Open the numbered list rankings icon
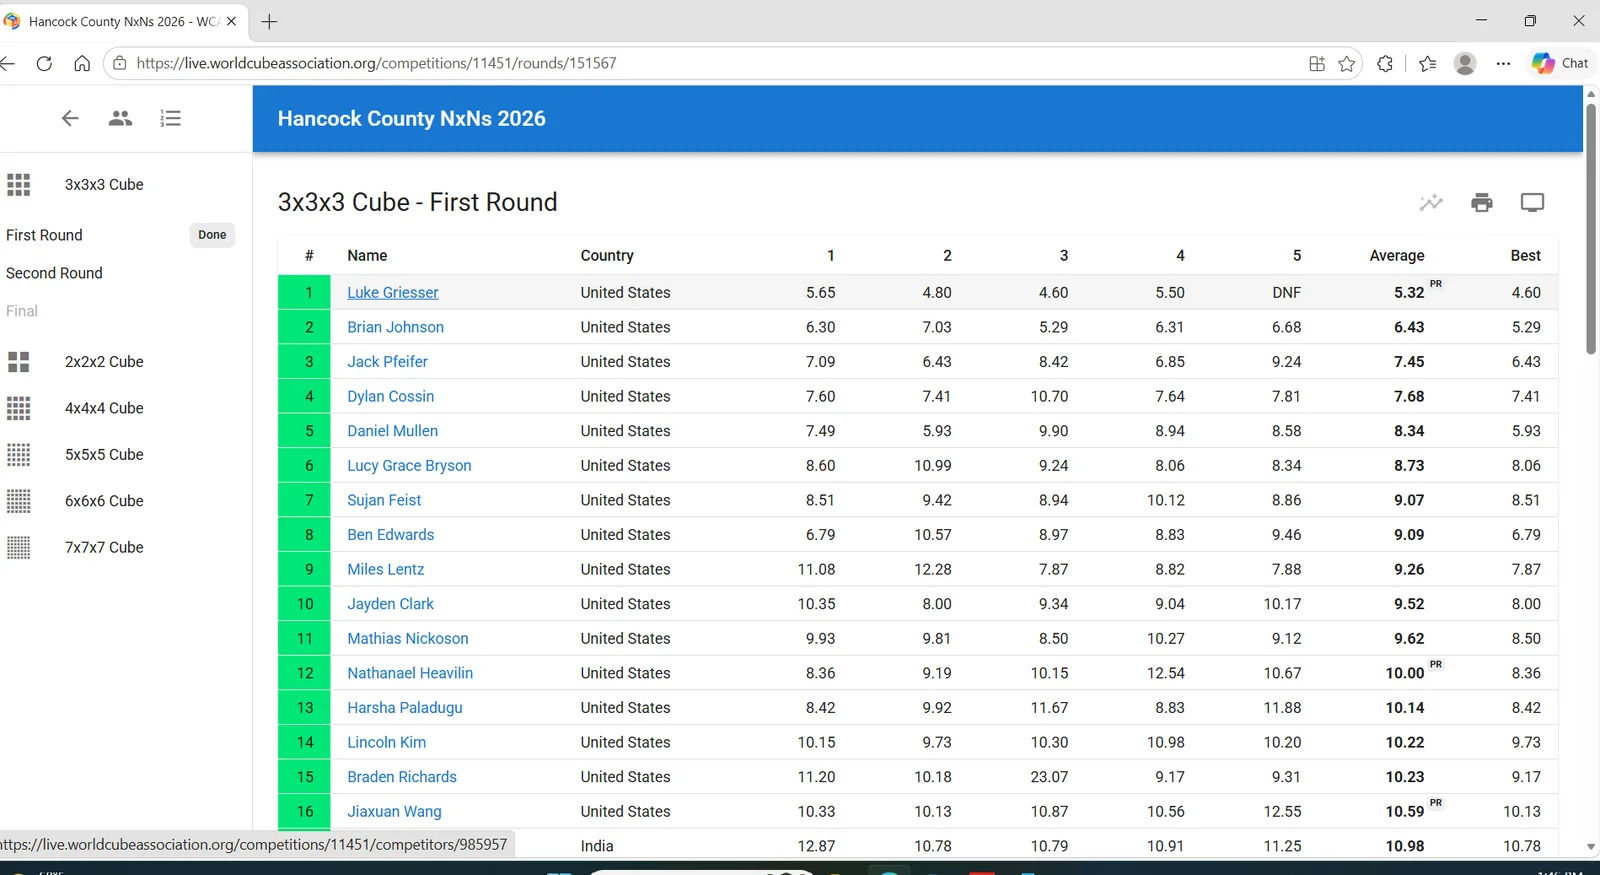This screenshot has width=1600, height=875. click(x=171, y=118)
